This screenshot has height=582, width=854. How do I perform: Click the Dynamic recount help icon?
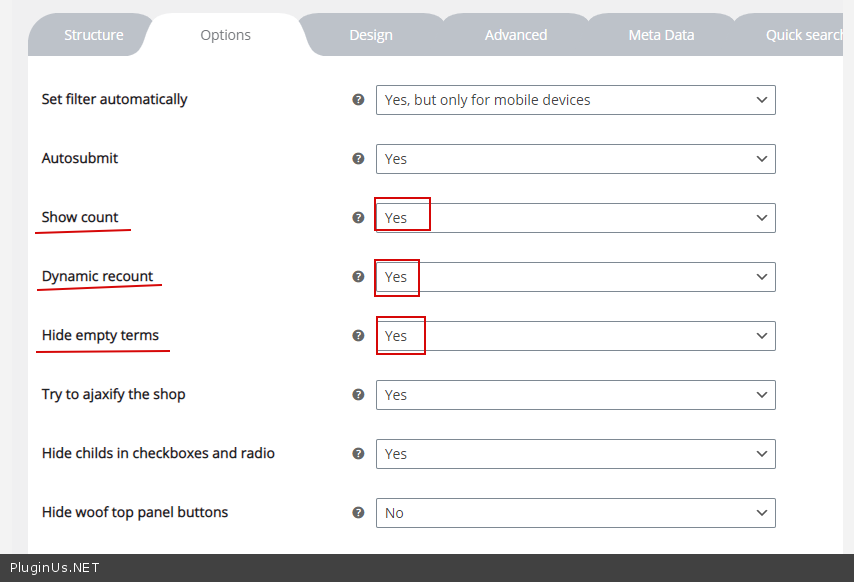click(x=358, y=277)
